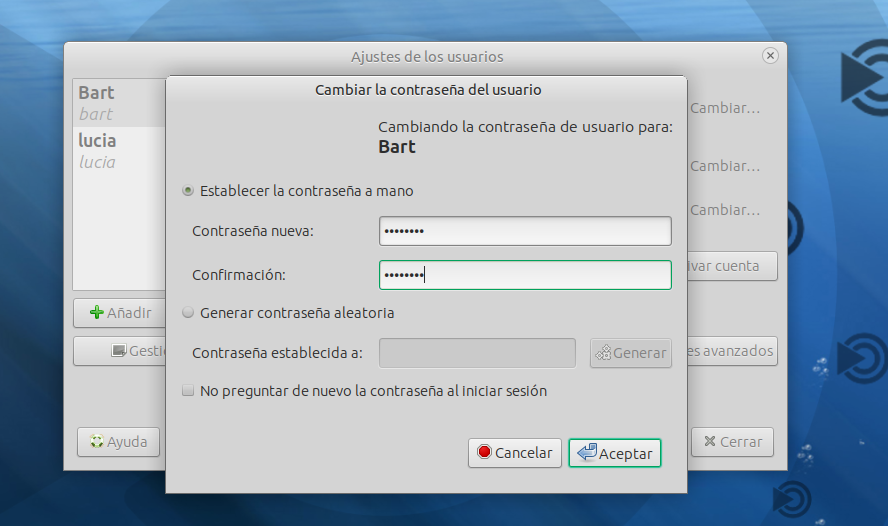Viewport: 888px width, 526px height.
Task: Open Ayuda with the lifebuoy icon
Action: 118,442
